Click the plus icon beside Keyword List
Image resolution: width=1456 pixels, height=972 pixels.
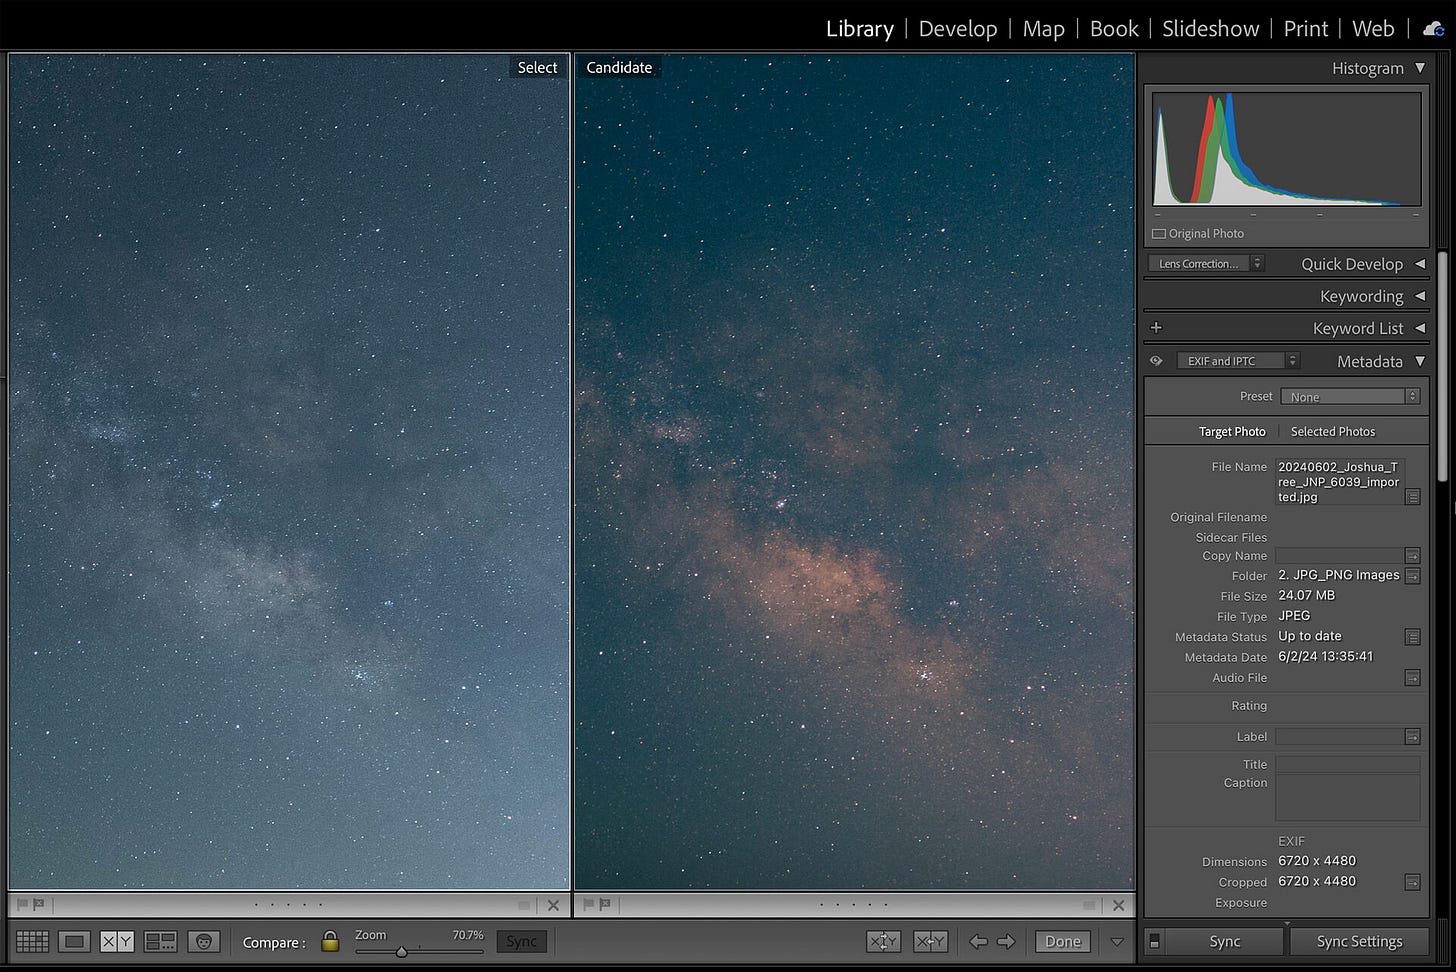pyautogui.click(x=1156, y=328)
